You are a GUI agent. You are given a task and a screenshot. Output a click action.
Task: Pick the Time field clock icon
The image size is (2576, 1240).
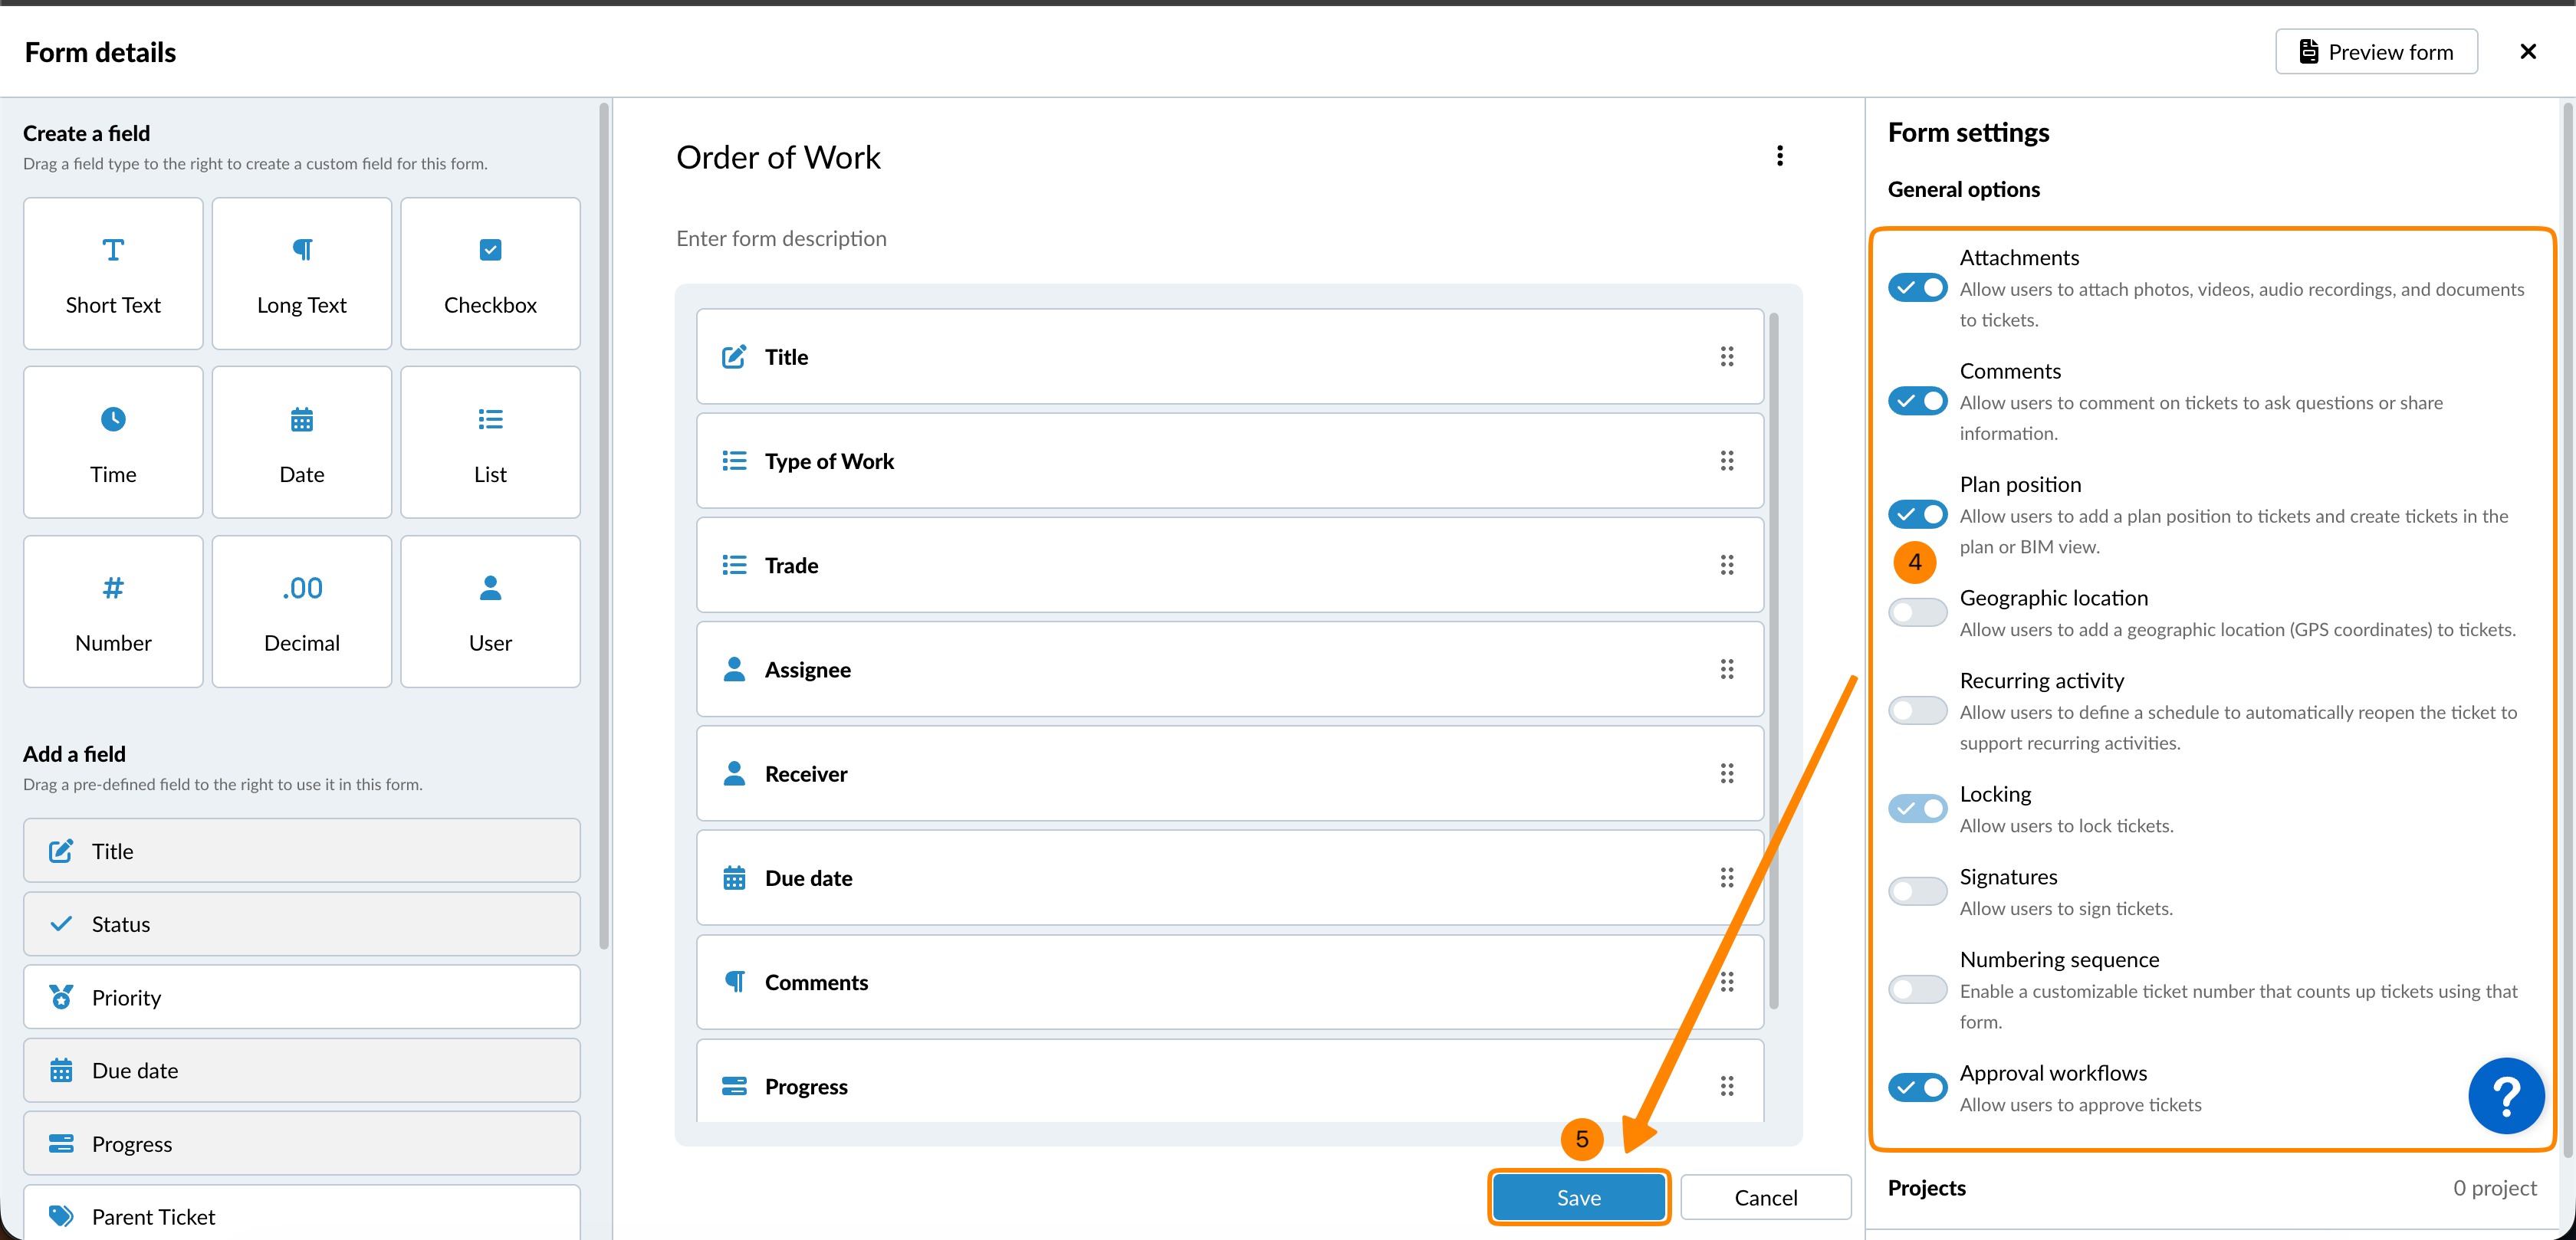(113, 418)
